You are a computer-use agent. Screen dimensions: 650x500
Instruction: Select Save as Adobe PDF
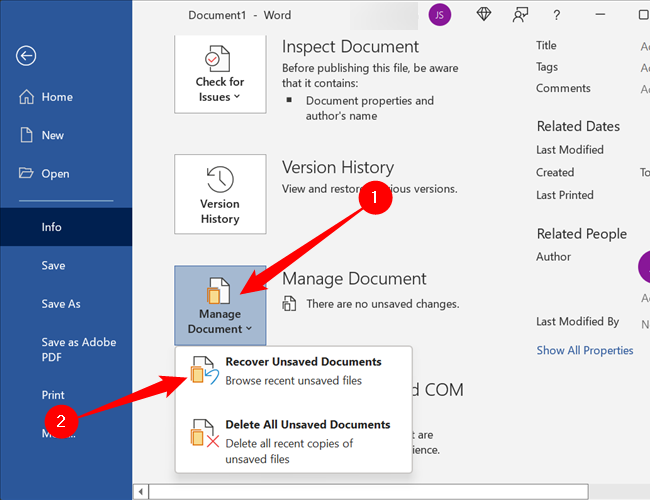pyautogui.click(x=66, y=350)
